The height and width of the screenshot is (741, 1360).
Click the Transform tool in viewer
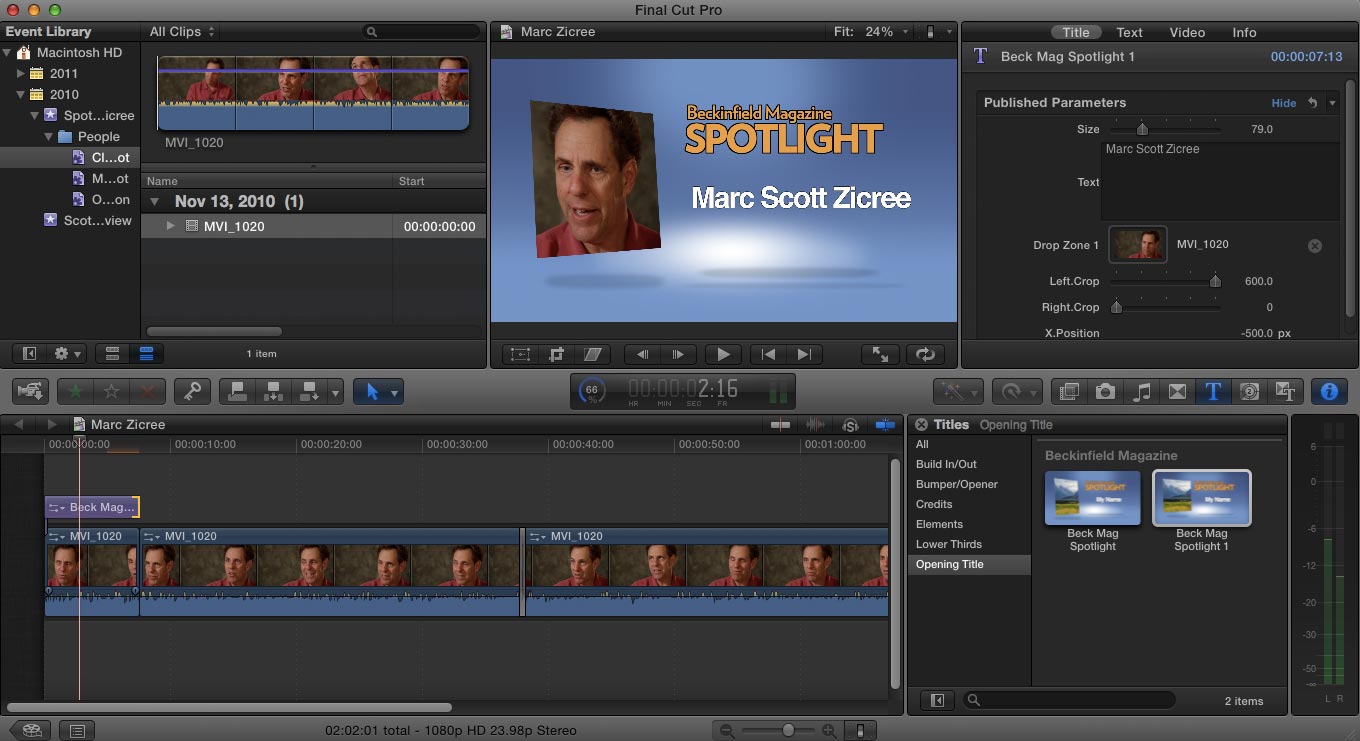pos(520,354)
